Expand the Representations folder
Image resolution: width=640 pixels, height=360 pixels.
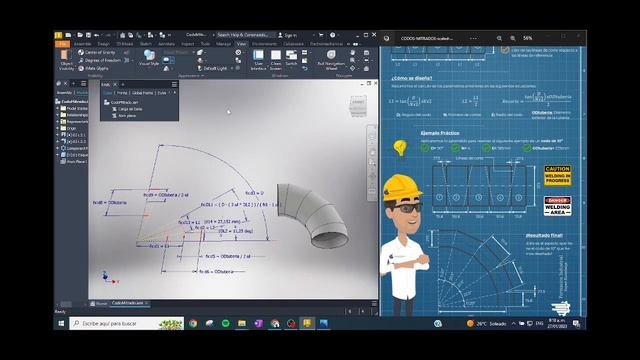pos(58,122)
